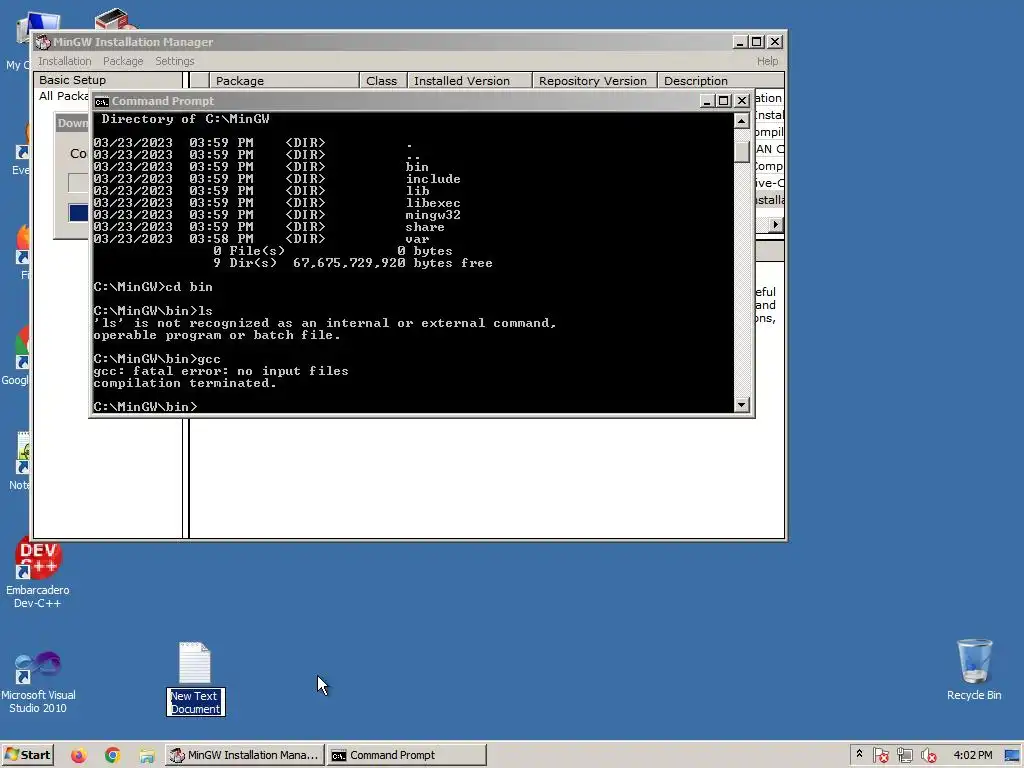Click Command Prompt scrollbar down arrow
Screen dimensions: 1024x768
coord(741,405)
